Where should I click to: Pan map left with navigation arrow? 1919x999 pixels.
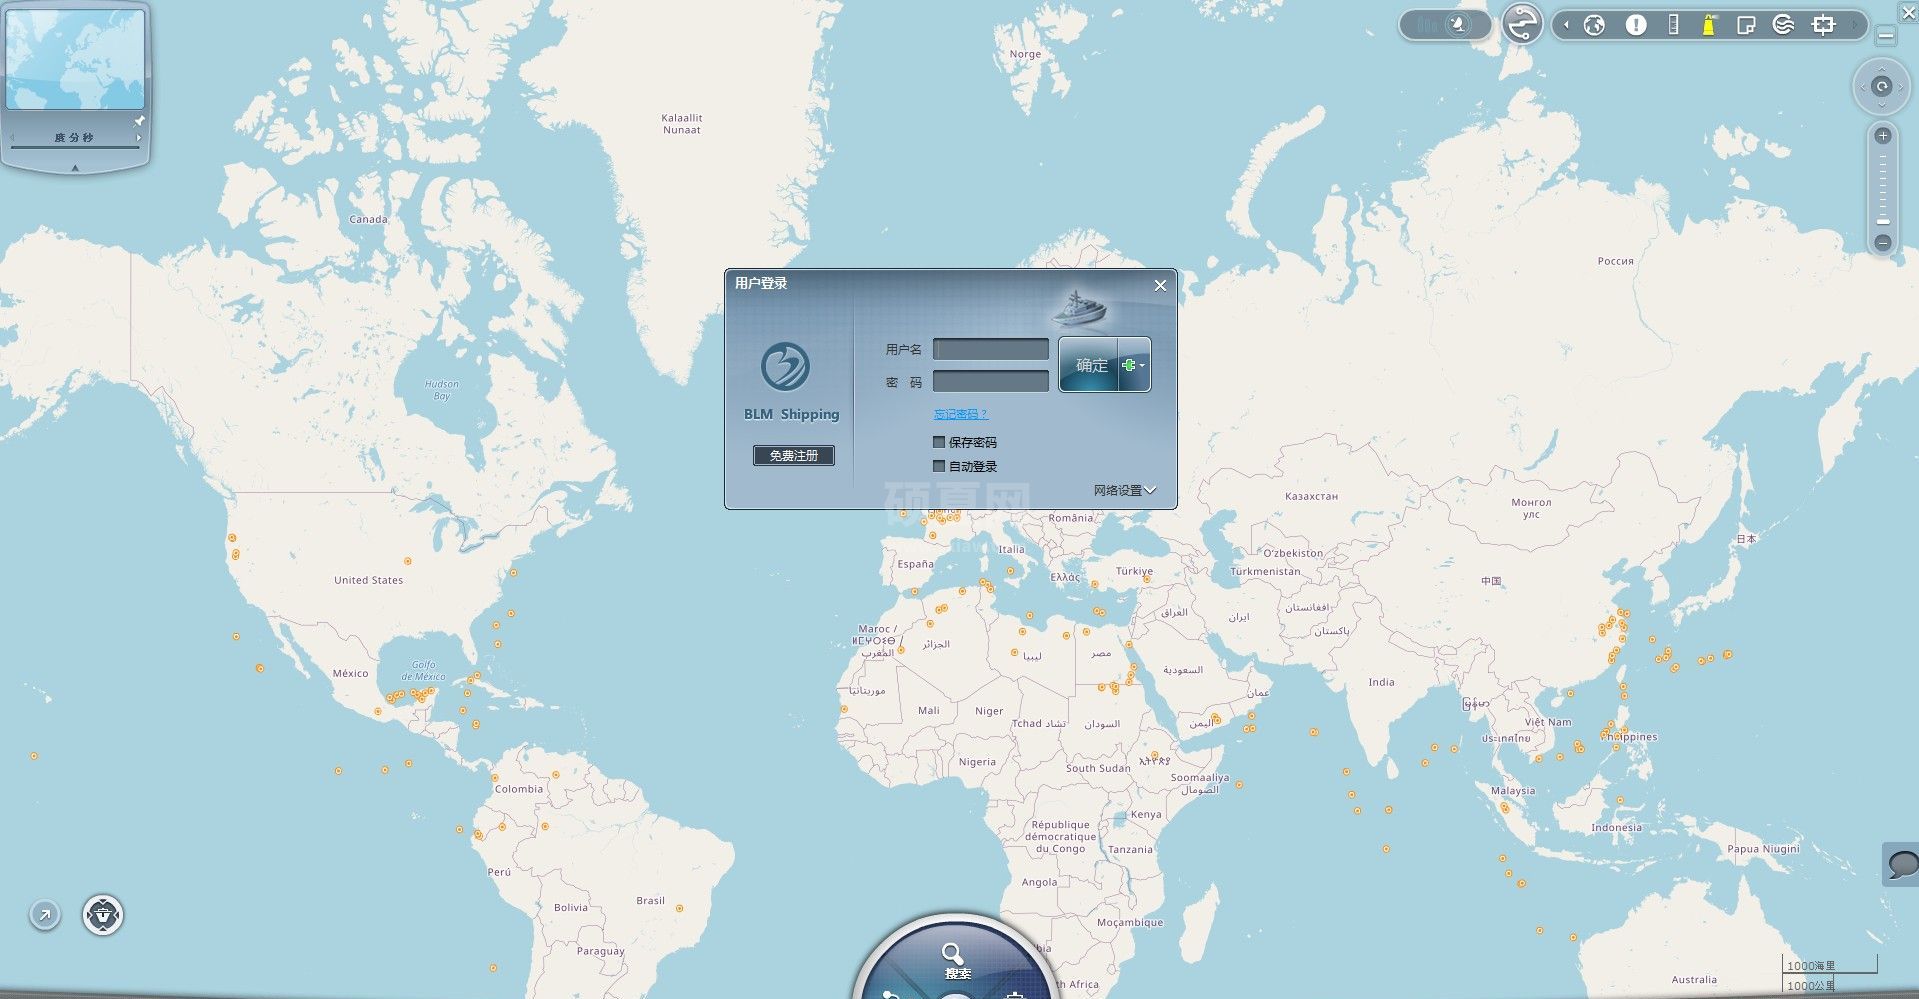(x=1862, y=86)
